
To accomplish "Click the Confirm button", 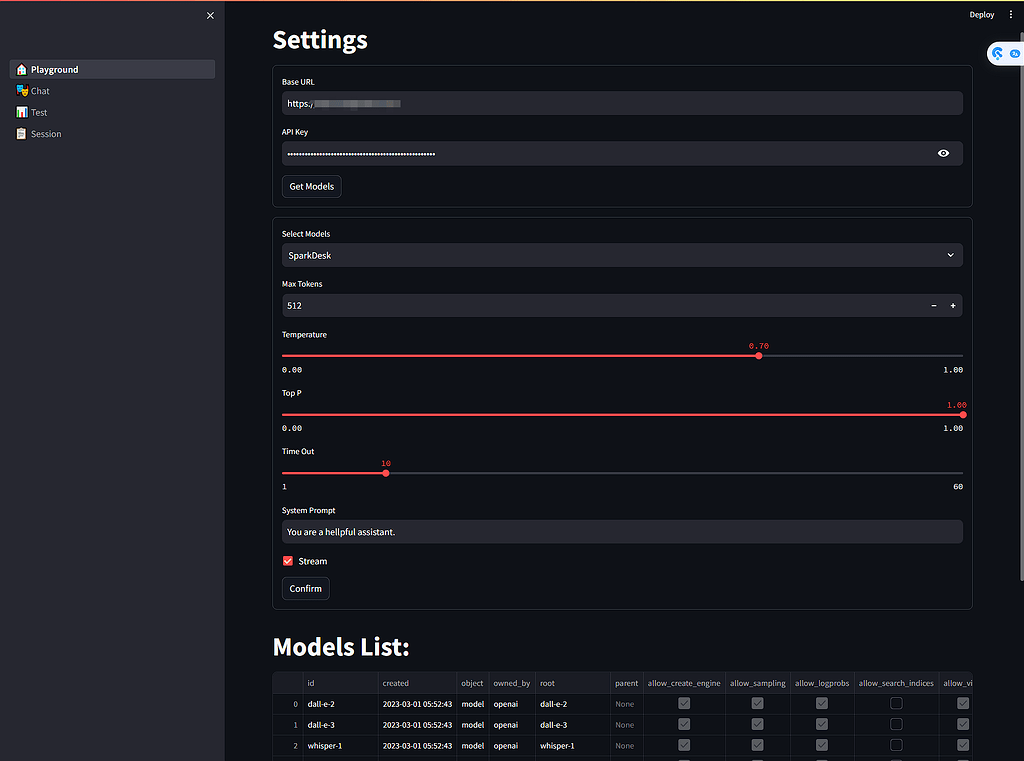I will pyautogui.click(x=306, y=589).
